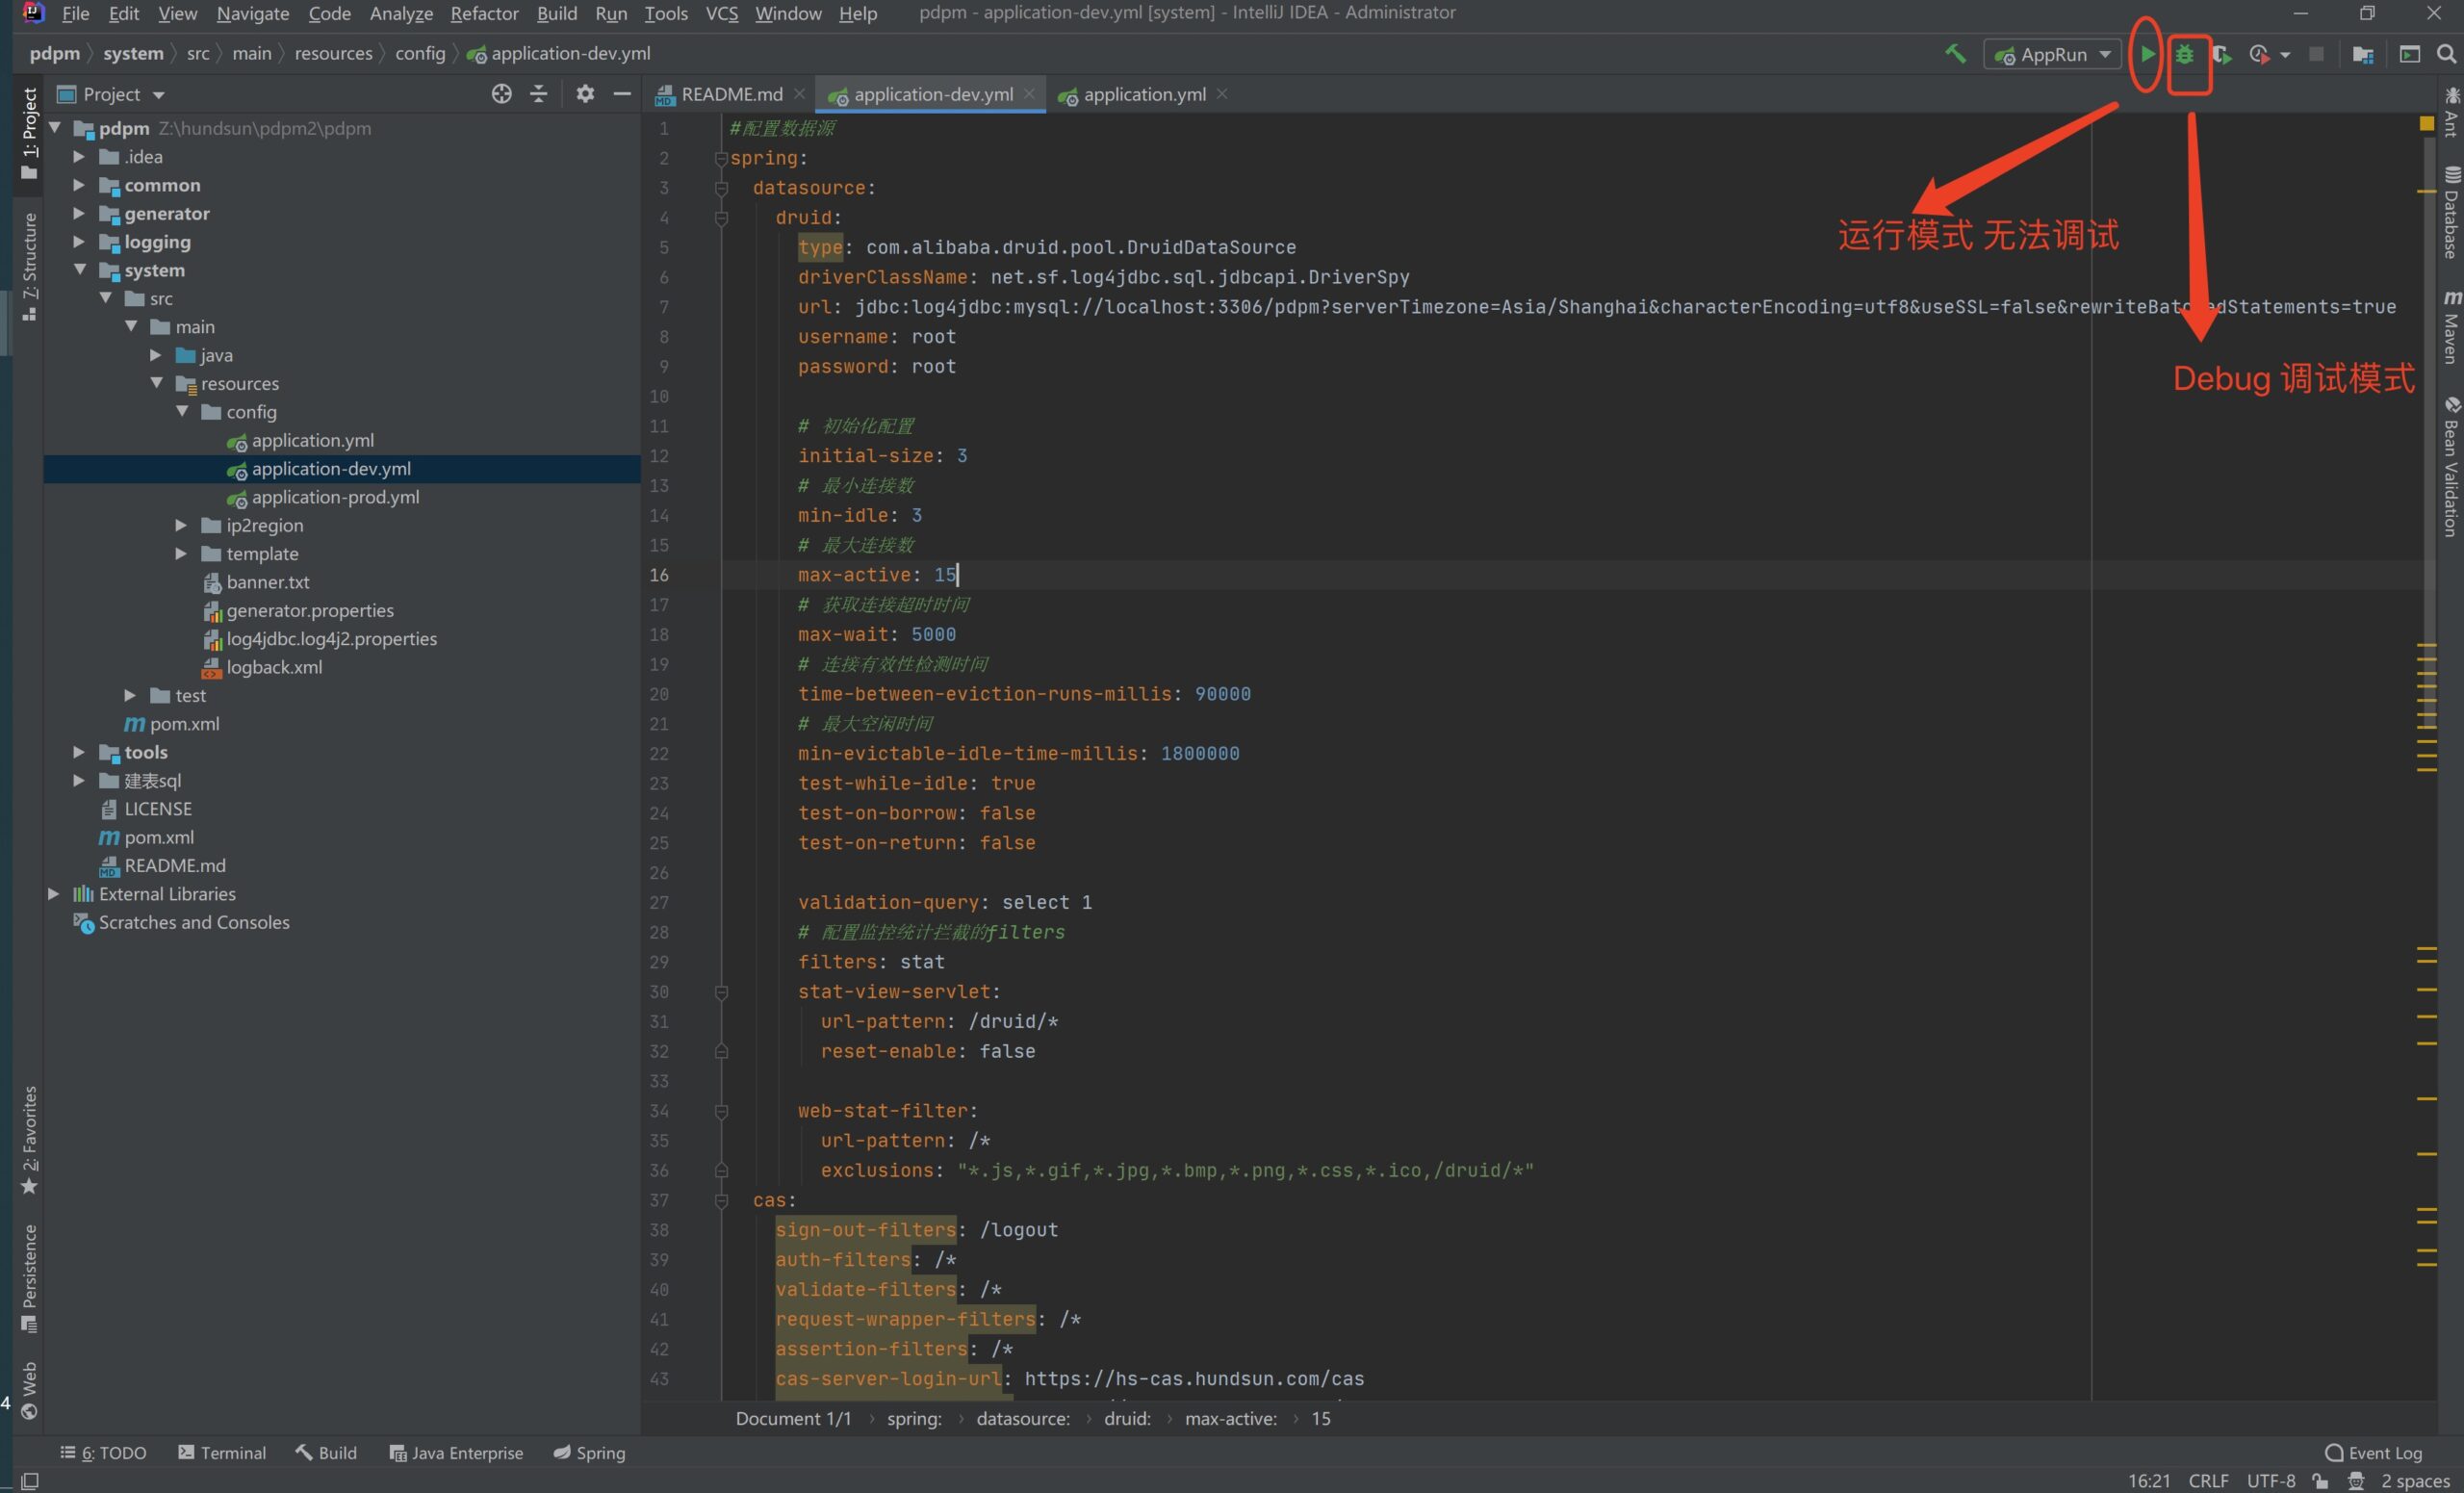Click the profiler run icon
Viewport: 2464px width, 1493px height.
[x=2258, y=54]
